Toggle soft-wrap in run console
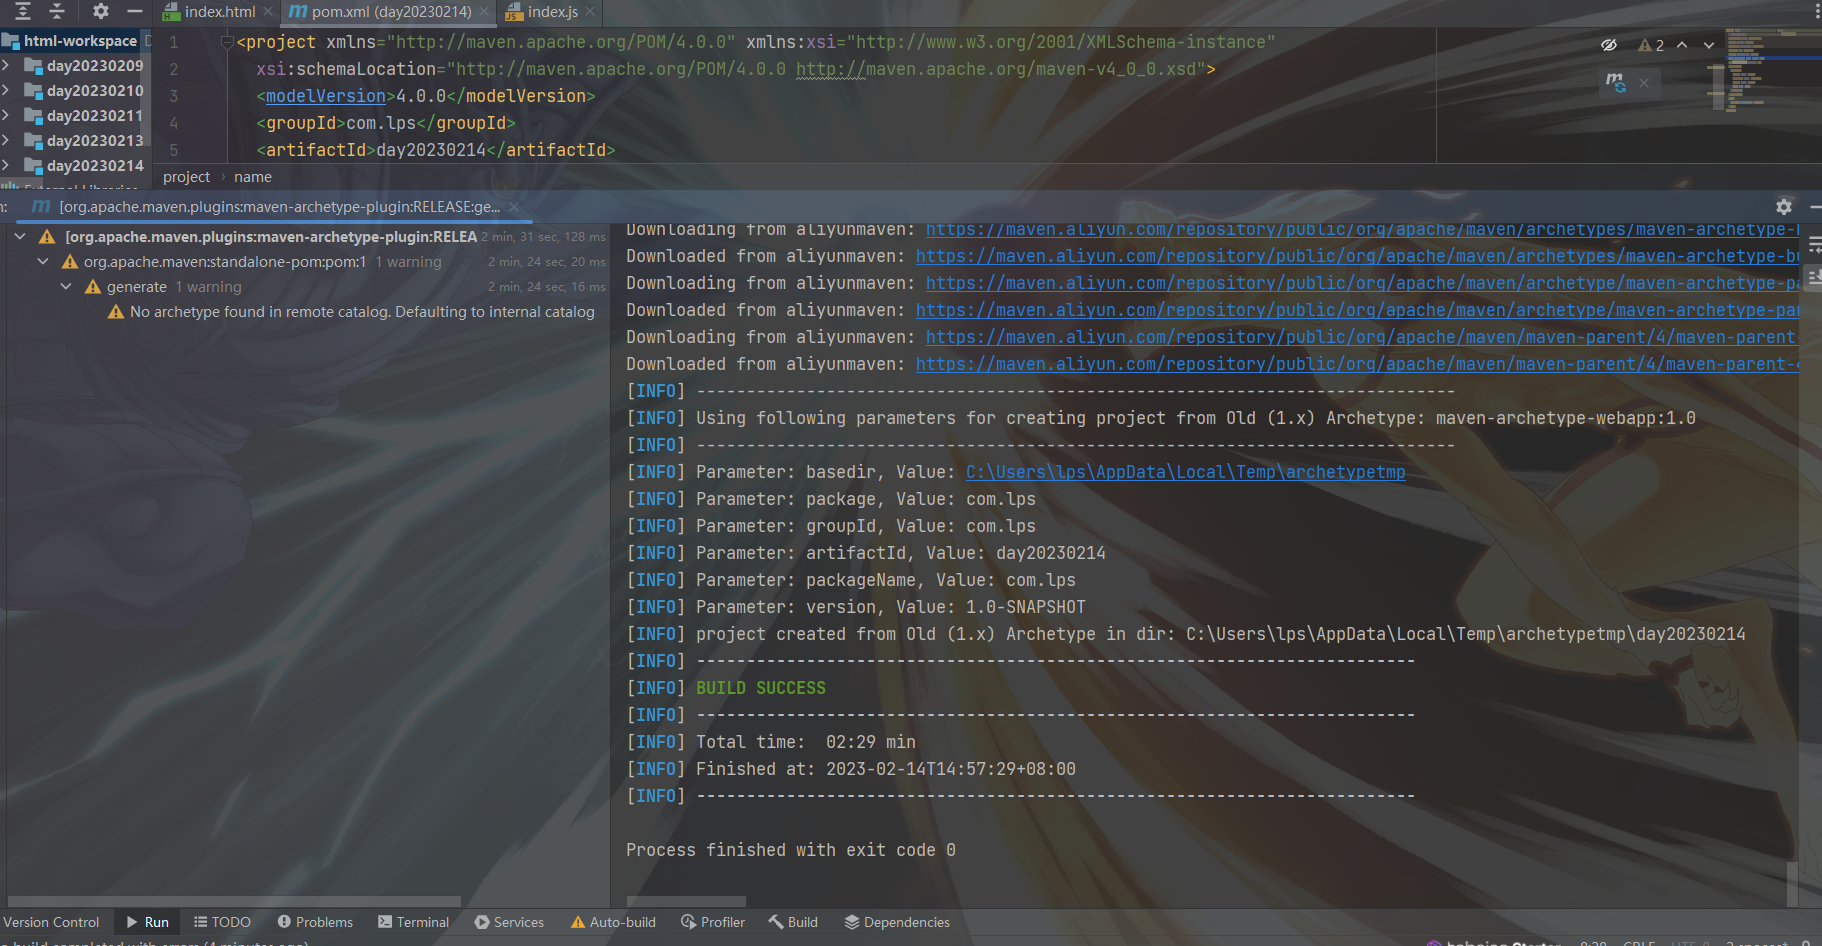This screenshot has height=946, width=1822. (1814, 246)
